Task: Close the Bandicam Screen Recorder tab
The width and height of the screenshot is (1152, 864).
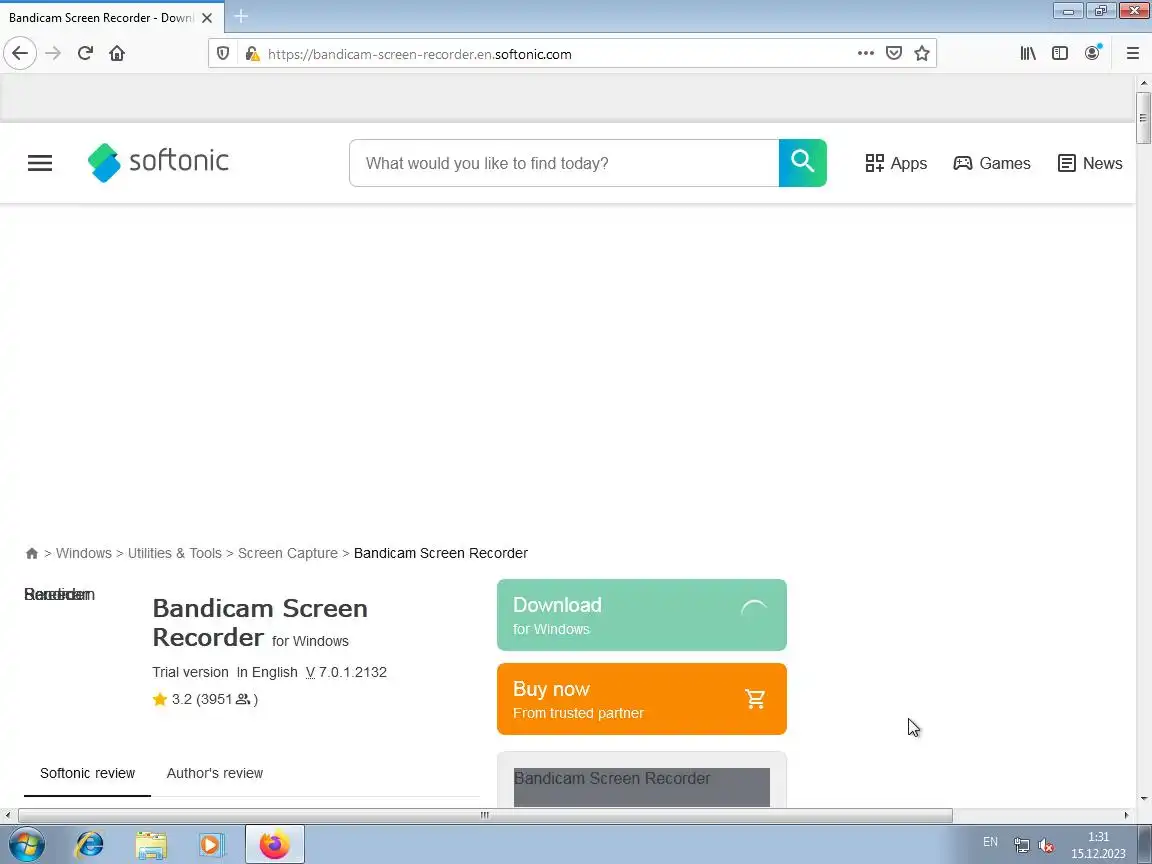Action: (x=207, y=18)
